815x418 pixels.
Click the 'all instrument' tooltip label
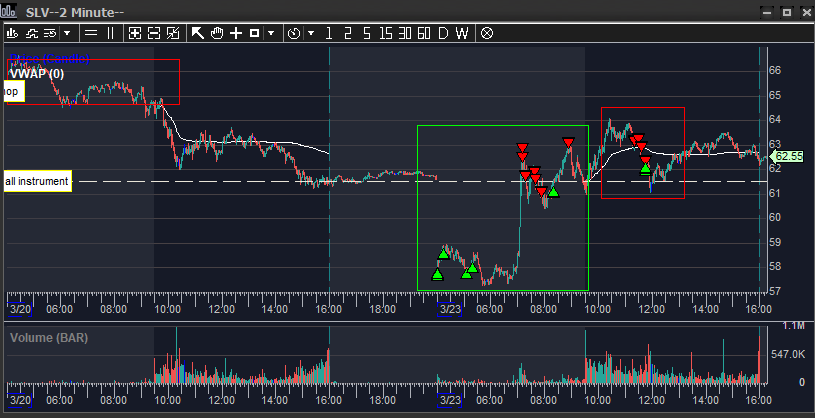pyautogui.click(x=37, y=181)
